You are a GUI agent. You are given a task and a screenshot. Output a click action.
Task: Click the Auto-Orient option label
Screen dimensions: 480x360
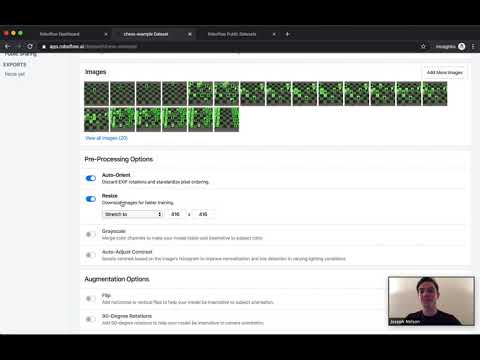tap(116, 175)
